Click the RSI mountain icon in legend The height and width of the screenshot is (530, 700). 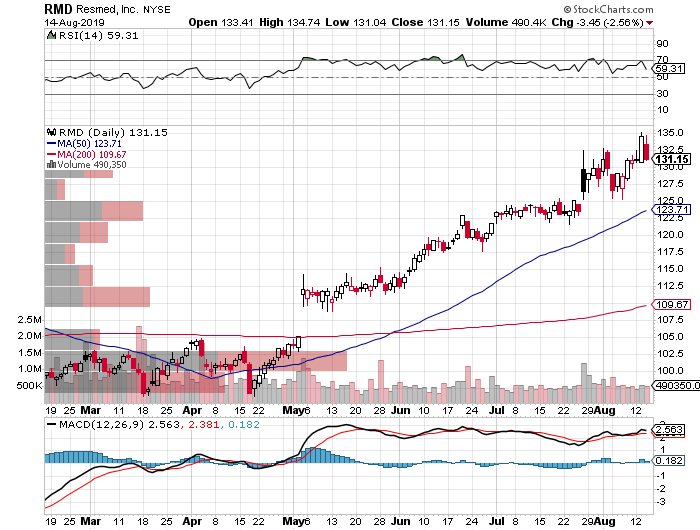51,35
